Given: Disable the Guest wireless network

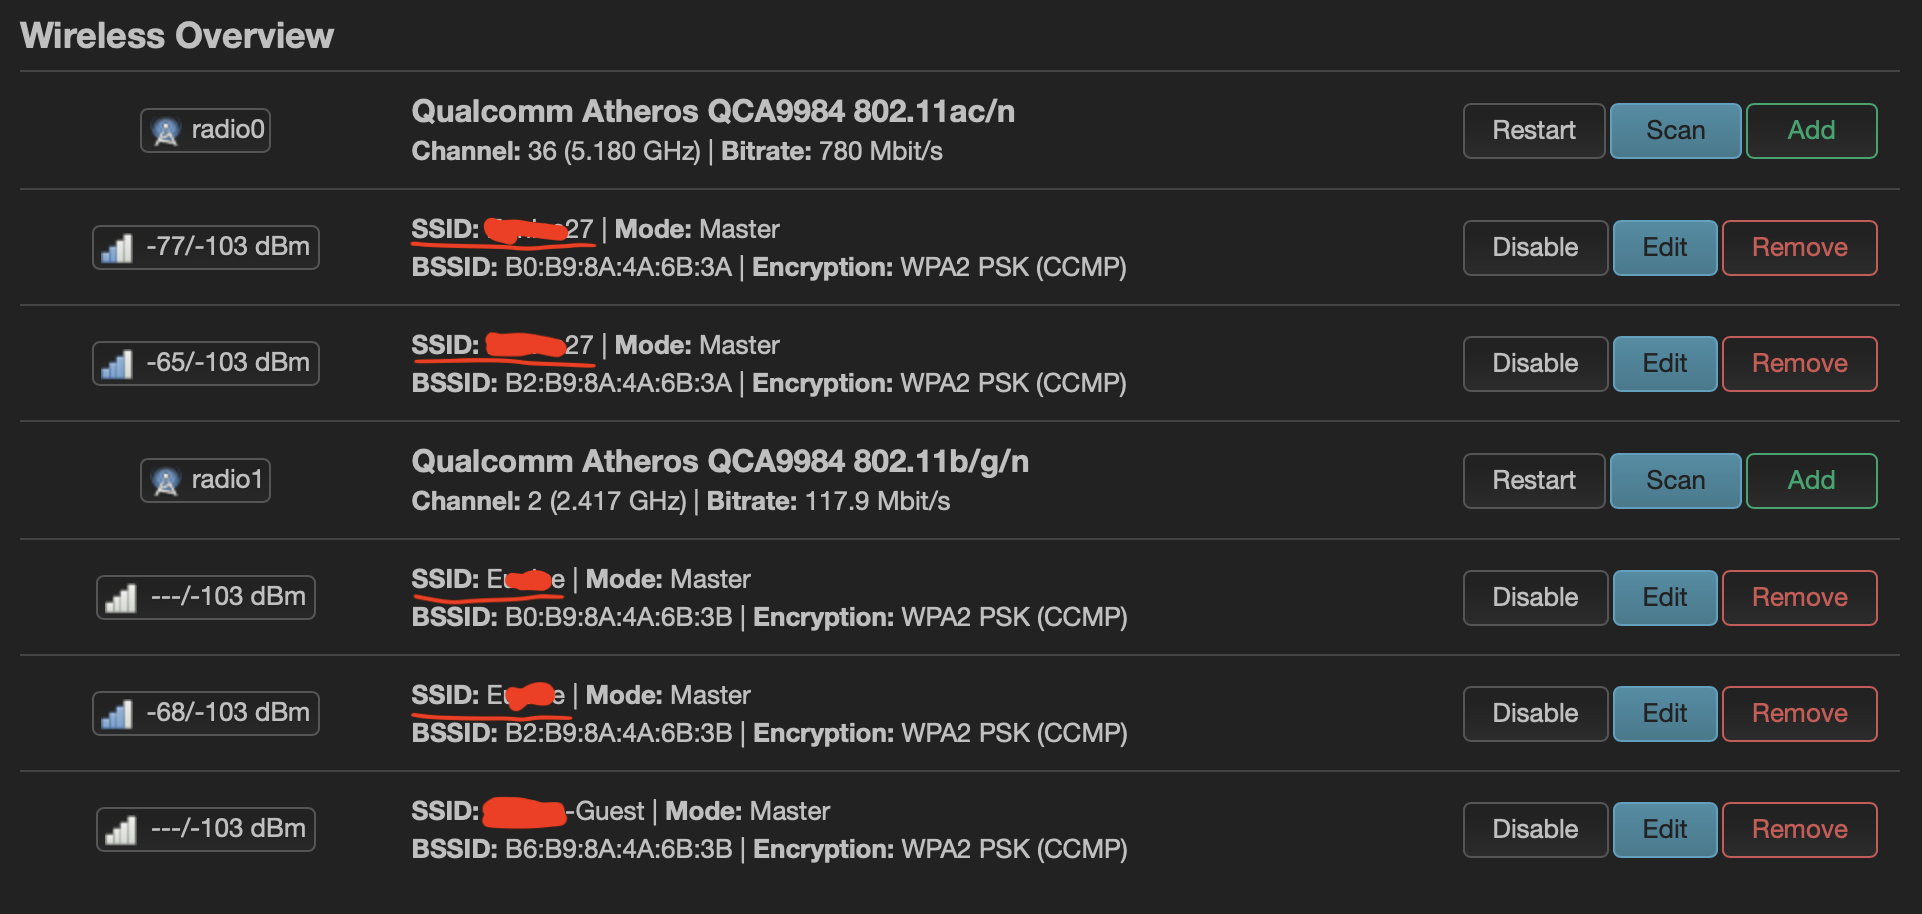Looking at the screenshot, I should click(1535, 830).
